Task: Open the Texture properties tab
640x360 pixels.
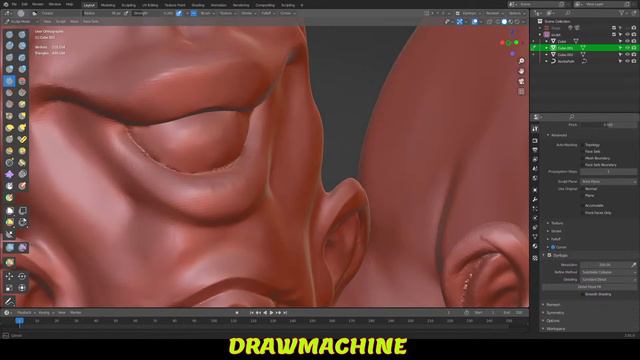Action: tap(535, 258)
